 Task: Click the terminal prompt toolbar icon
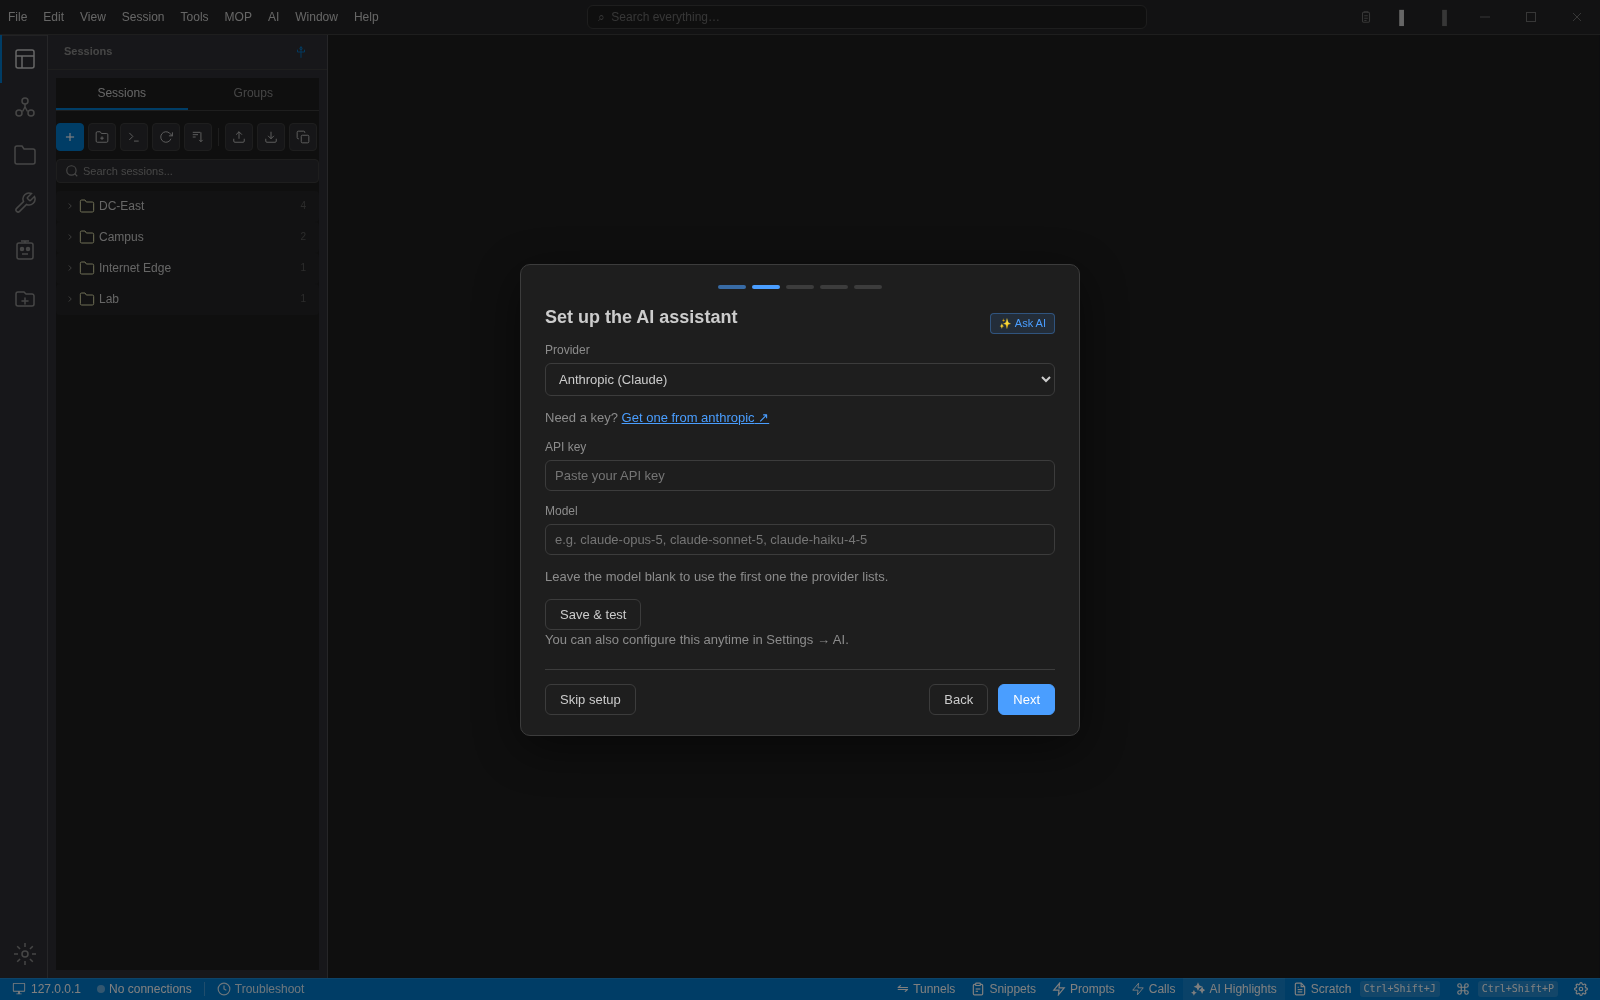pyautogui.click(x=134, y=137)
